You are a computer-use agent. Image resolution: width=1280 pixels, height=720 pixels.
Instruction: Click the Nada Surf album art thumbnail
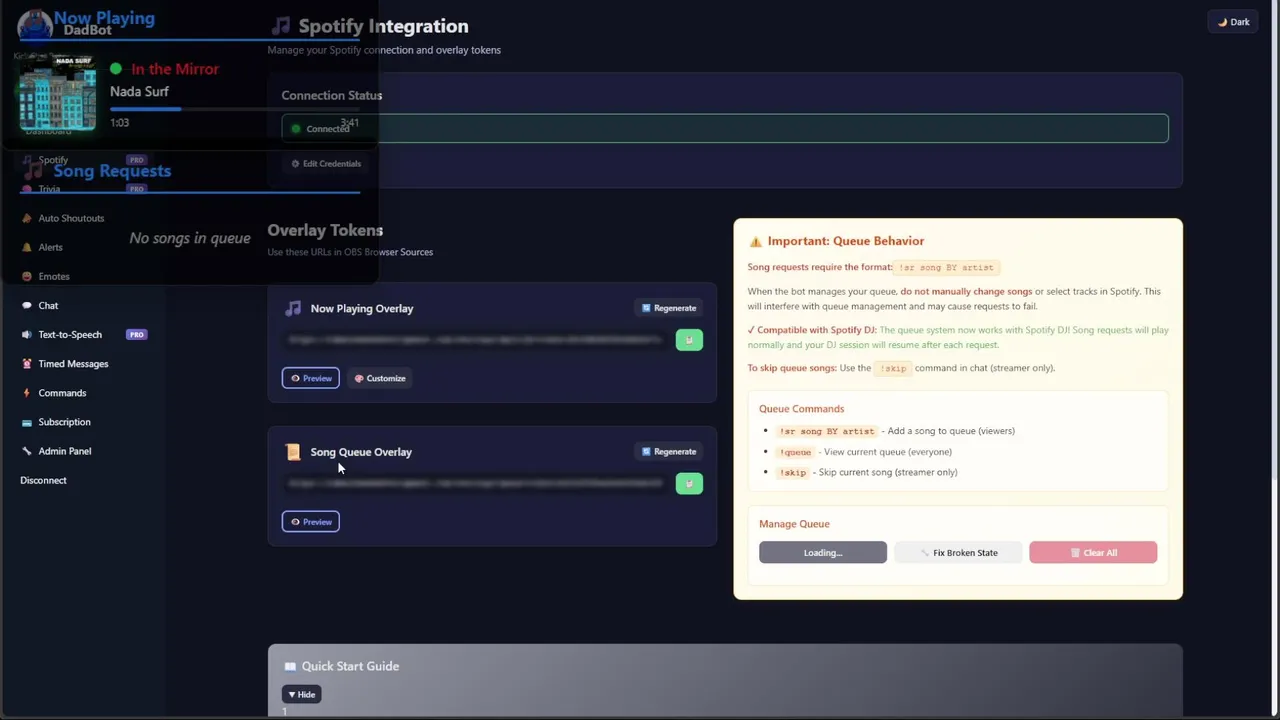(57, 92)
